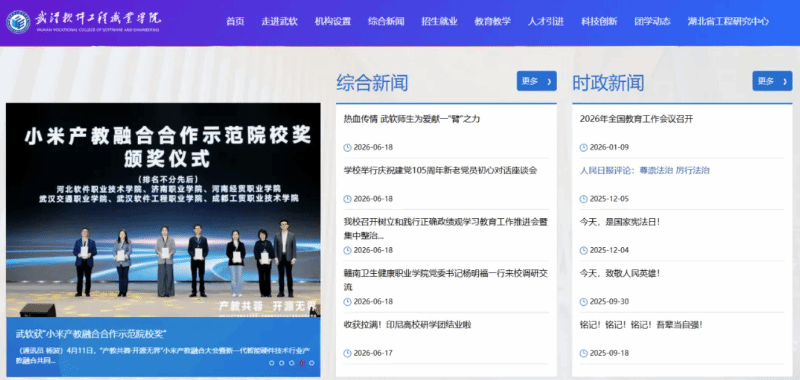Click the 小米产教融合 award ceremony slide image
This screenshot has height=380, width=800.
[163, 210]
